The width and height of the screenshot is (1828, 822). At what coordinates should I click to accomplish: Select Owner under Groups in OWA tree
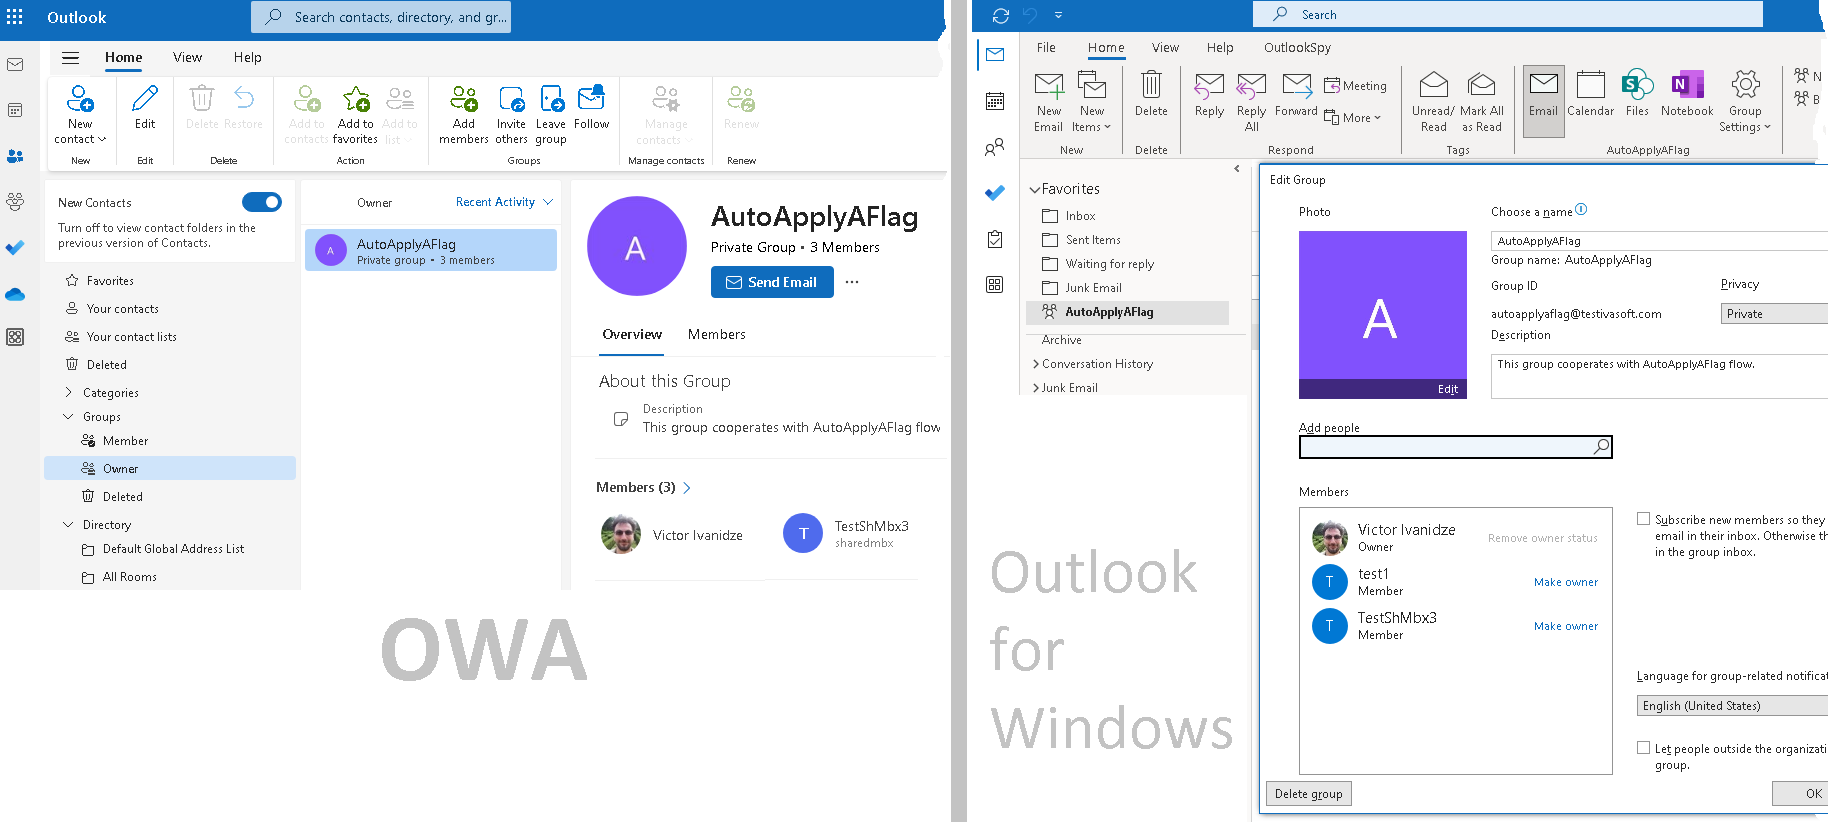[x=170, y=469]
